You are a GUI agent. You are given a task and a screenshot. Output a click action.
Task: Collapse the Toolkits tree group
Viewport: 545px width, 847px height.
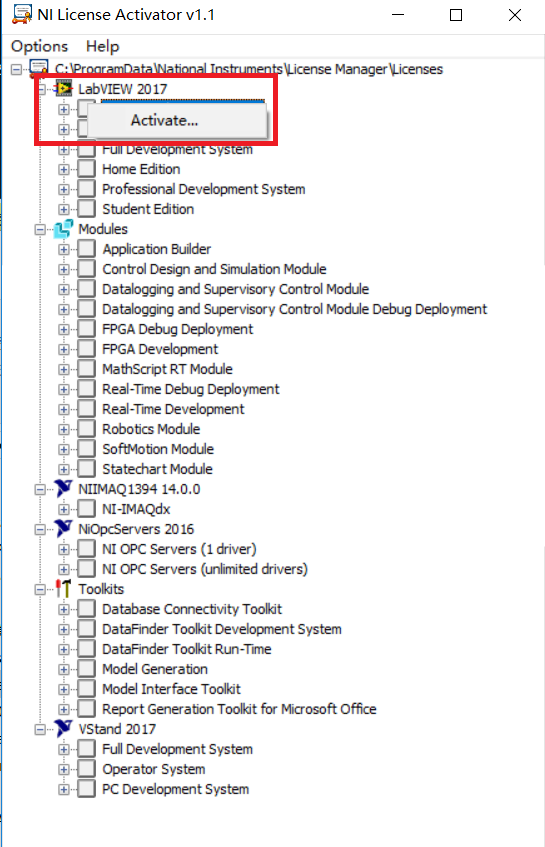point(40,589)
